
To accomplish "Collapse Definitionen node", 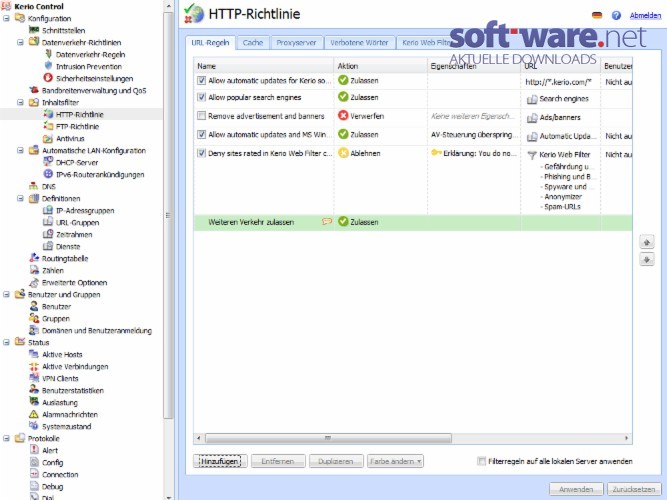I will [x=20, y=198].
